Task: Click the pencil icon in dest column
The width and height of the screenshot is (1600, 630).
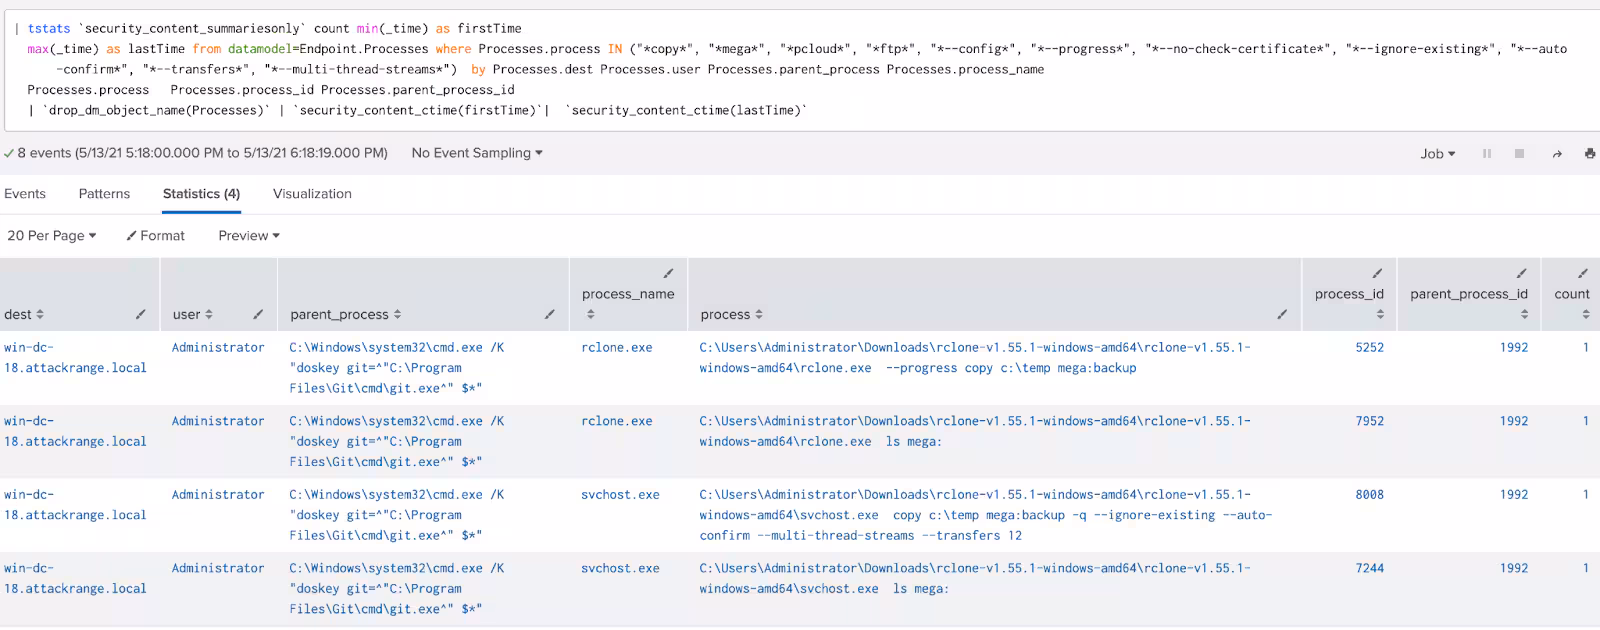Action: click(140, 314)
